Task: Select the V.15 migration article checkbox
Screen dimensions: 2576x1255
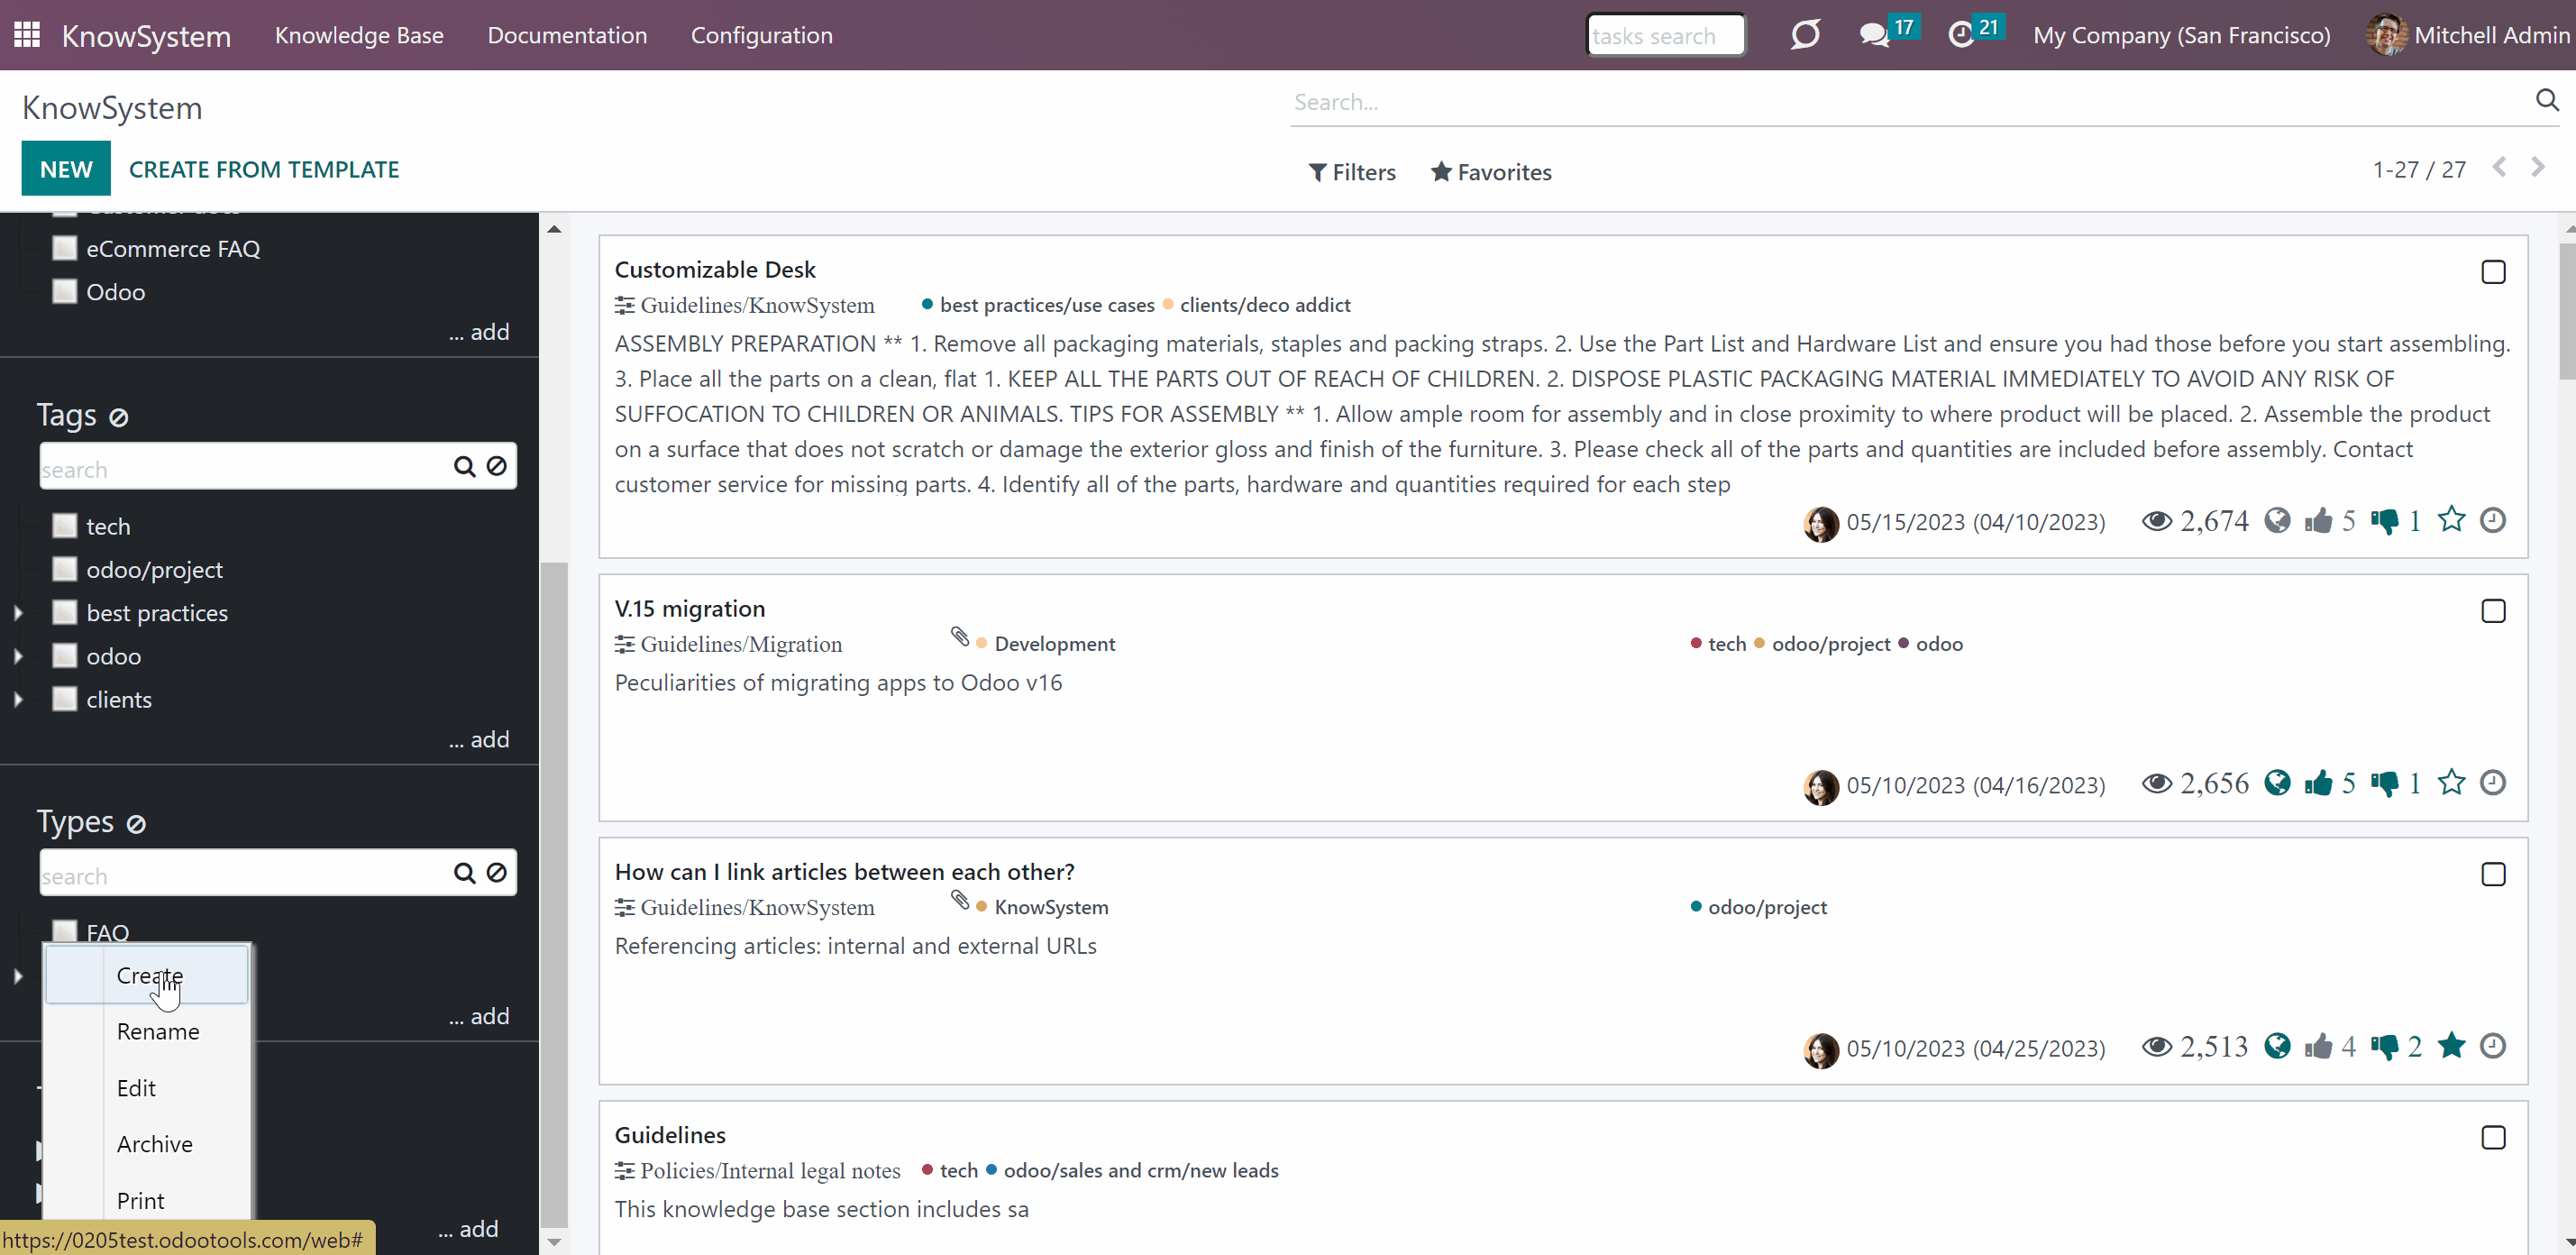Action: [2493, 611]
